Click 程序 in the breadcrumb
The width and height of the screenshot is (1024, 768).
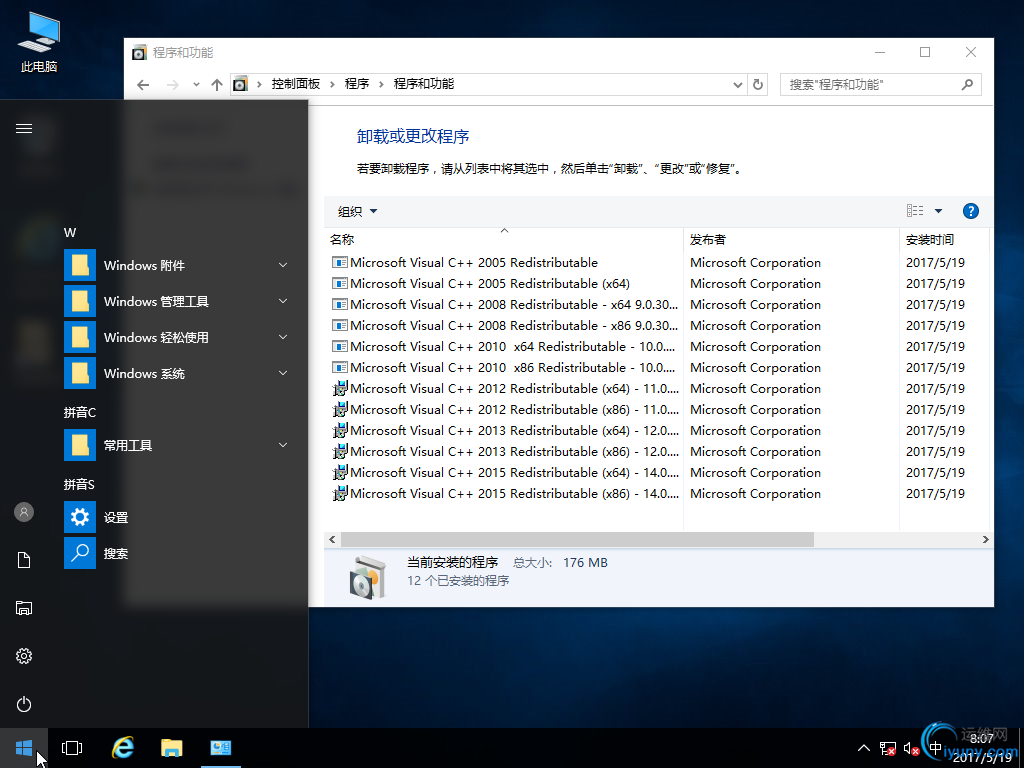[x=357, y=84]
